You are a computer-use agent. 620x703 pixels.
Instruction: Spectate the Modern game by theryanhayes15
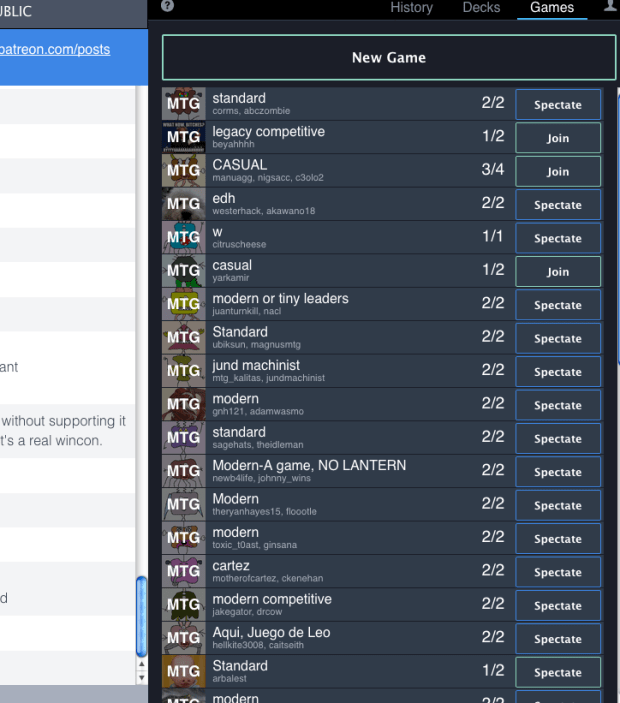click(x=558, y=505)
